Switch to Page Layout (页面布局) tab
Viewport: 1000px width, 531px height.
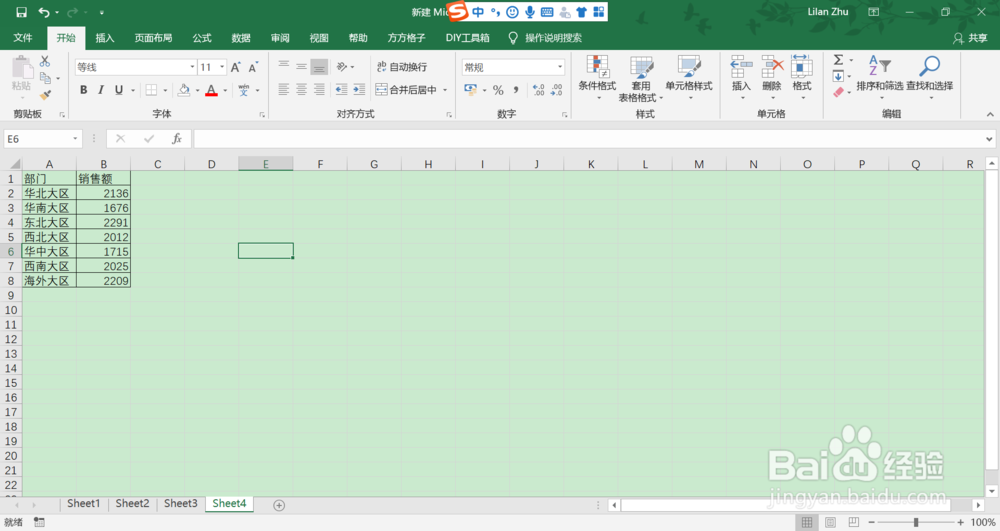(153, 38)
